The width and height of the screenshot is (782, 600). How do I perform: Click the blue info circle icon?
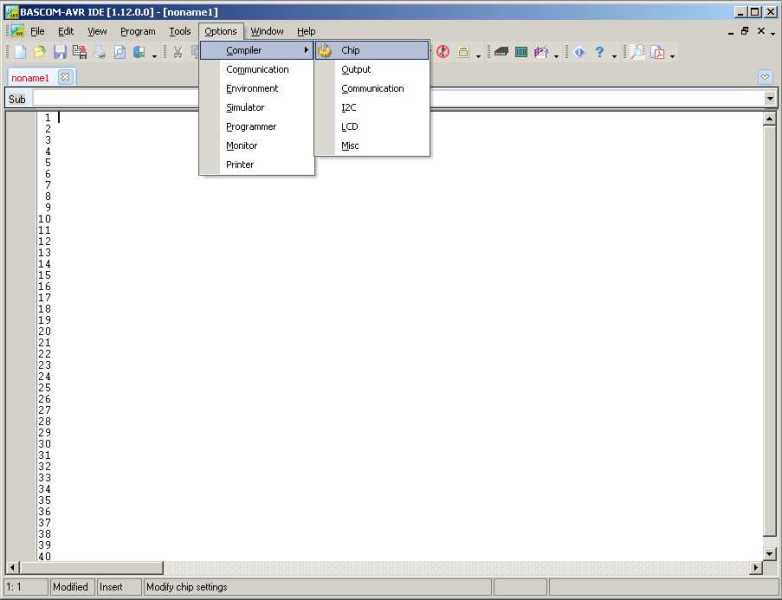(x=579, y=51)
